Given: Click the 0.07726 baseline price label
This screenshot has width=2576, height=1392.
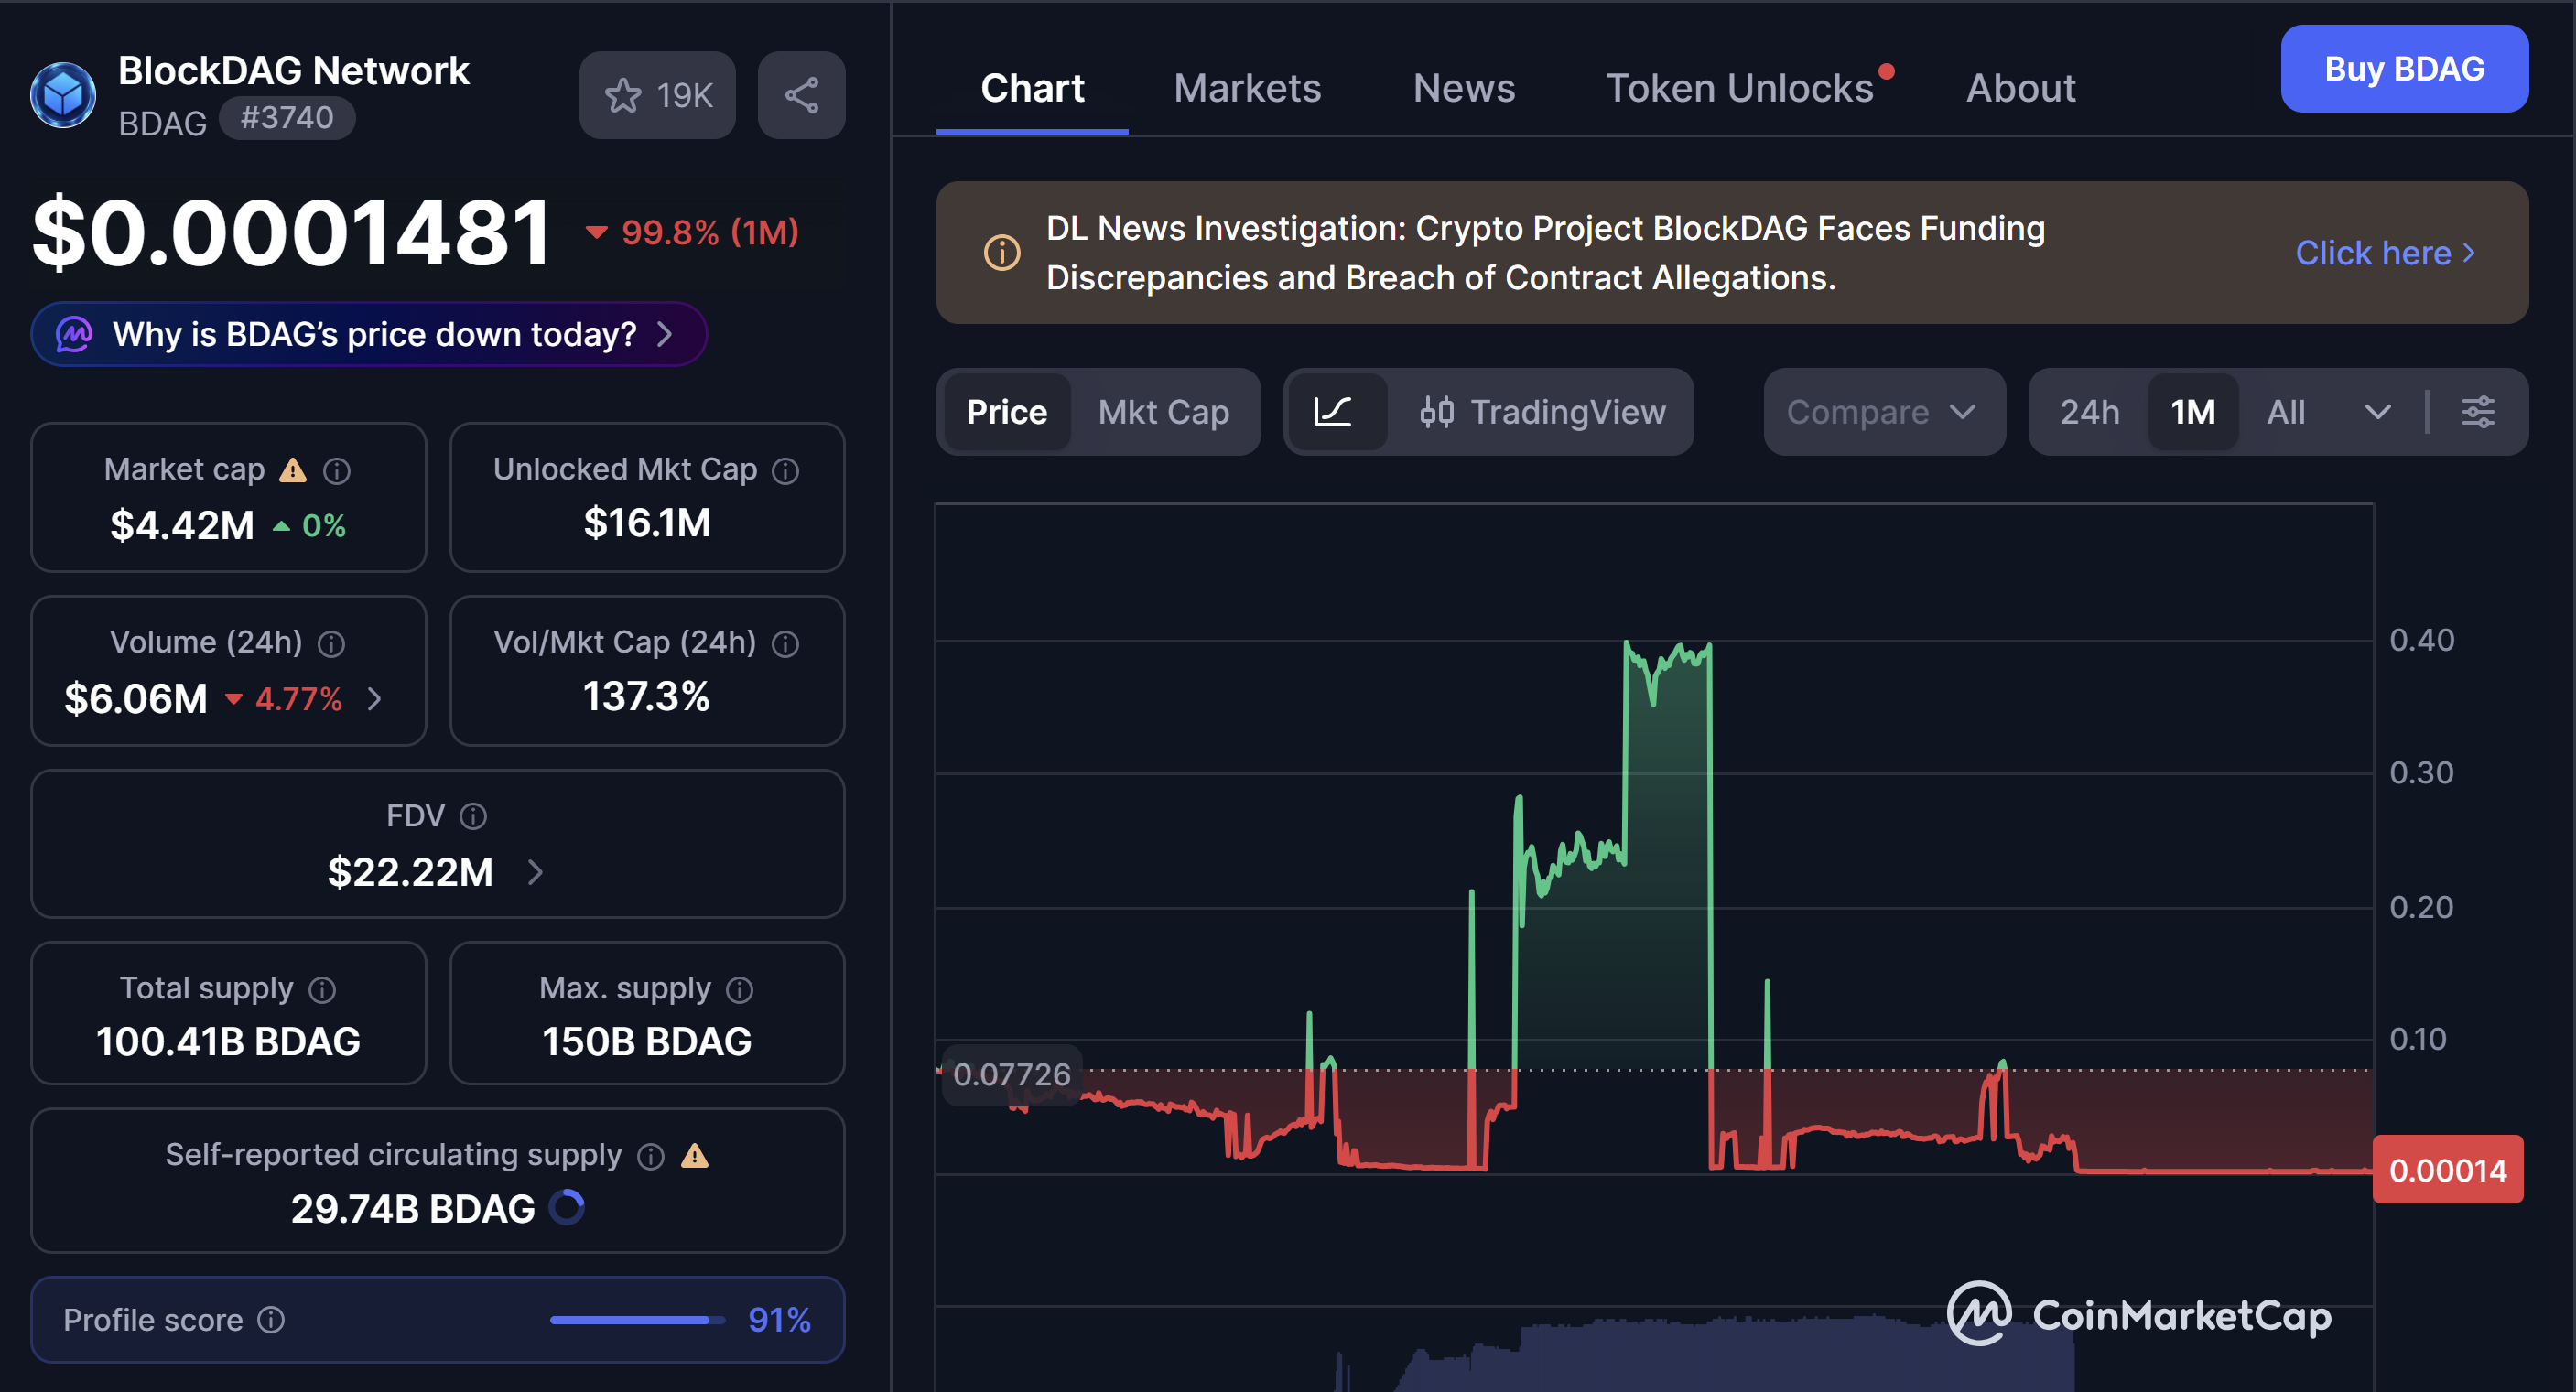Looking at the screenshot, I should (1011, 1075).
